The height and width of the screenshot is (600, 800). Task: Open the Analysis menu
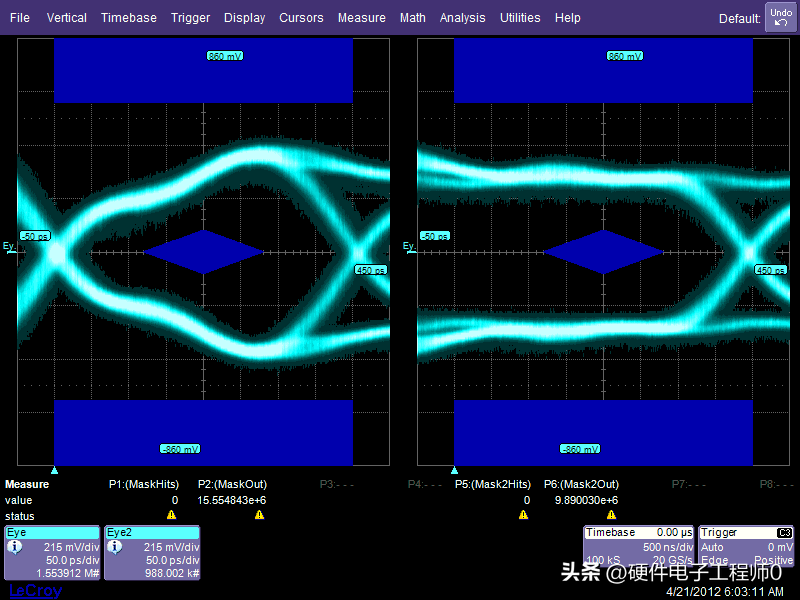pos(463,18)
